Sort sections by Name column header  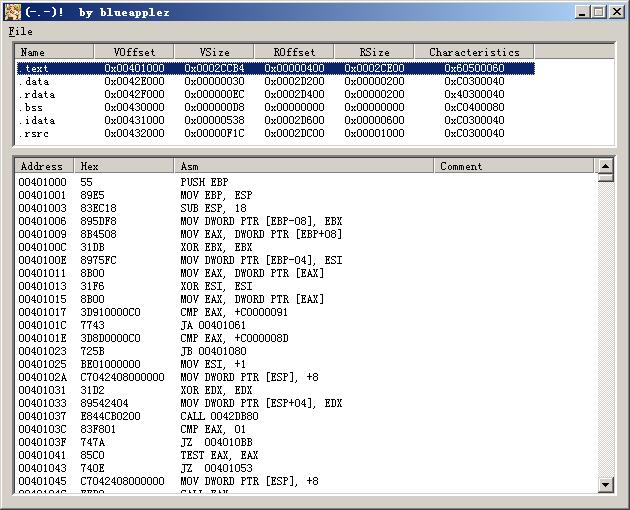pos(54,52)
